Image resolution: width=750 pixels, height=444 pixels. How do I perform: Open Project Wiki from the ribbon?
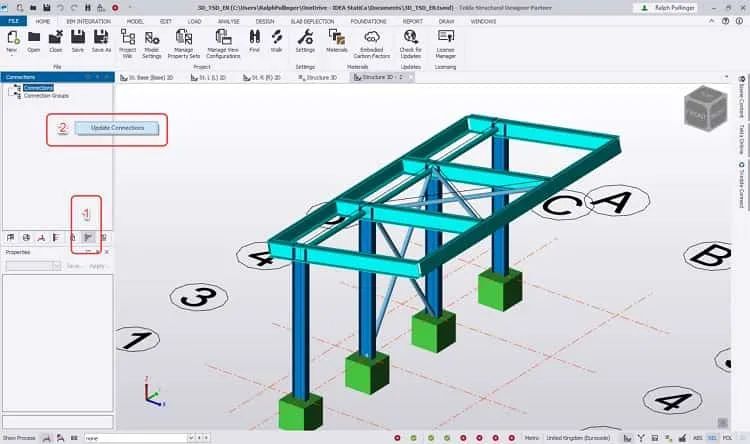127,44
